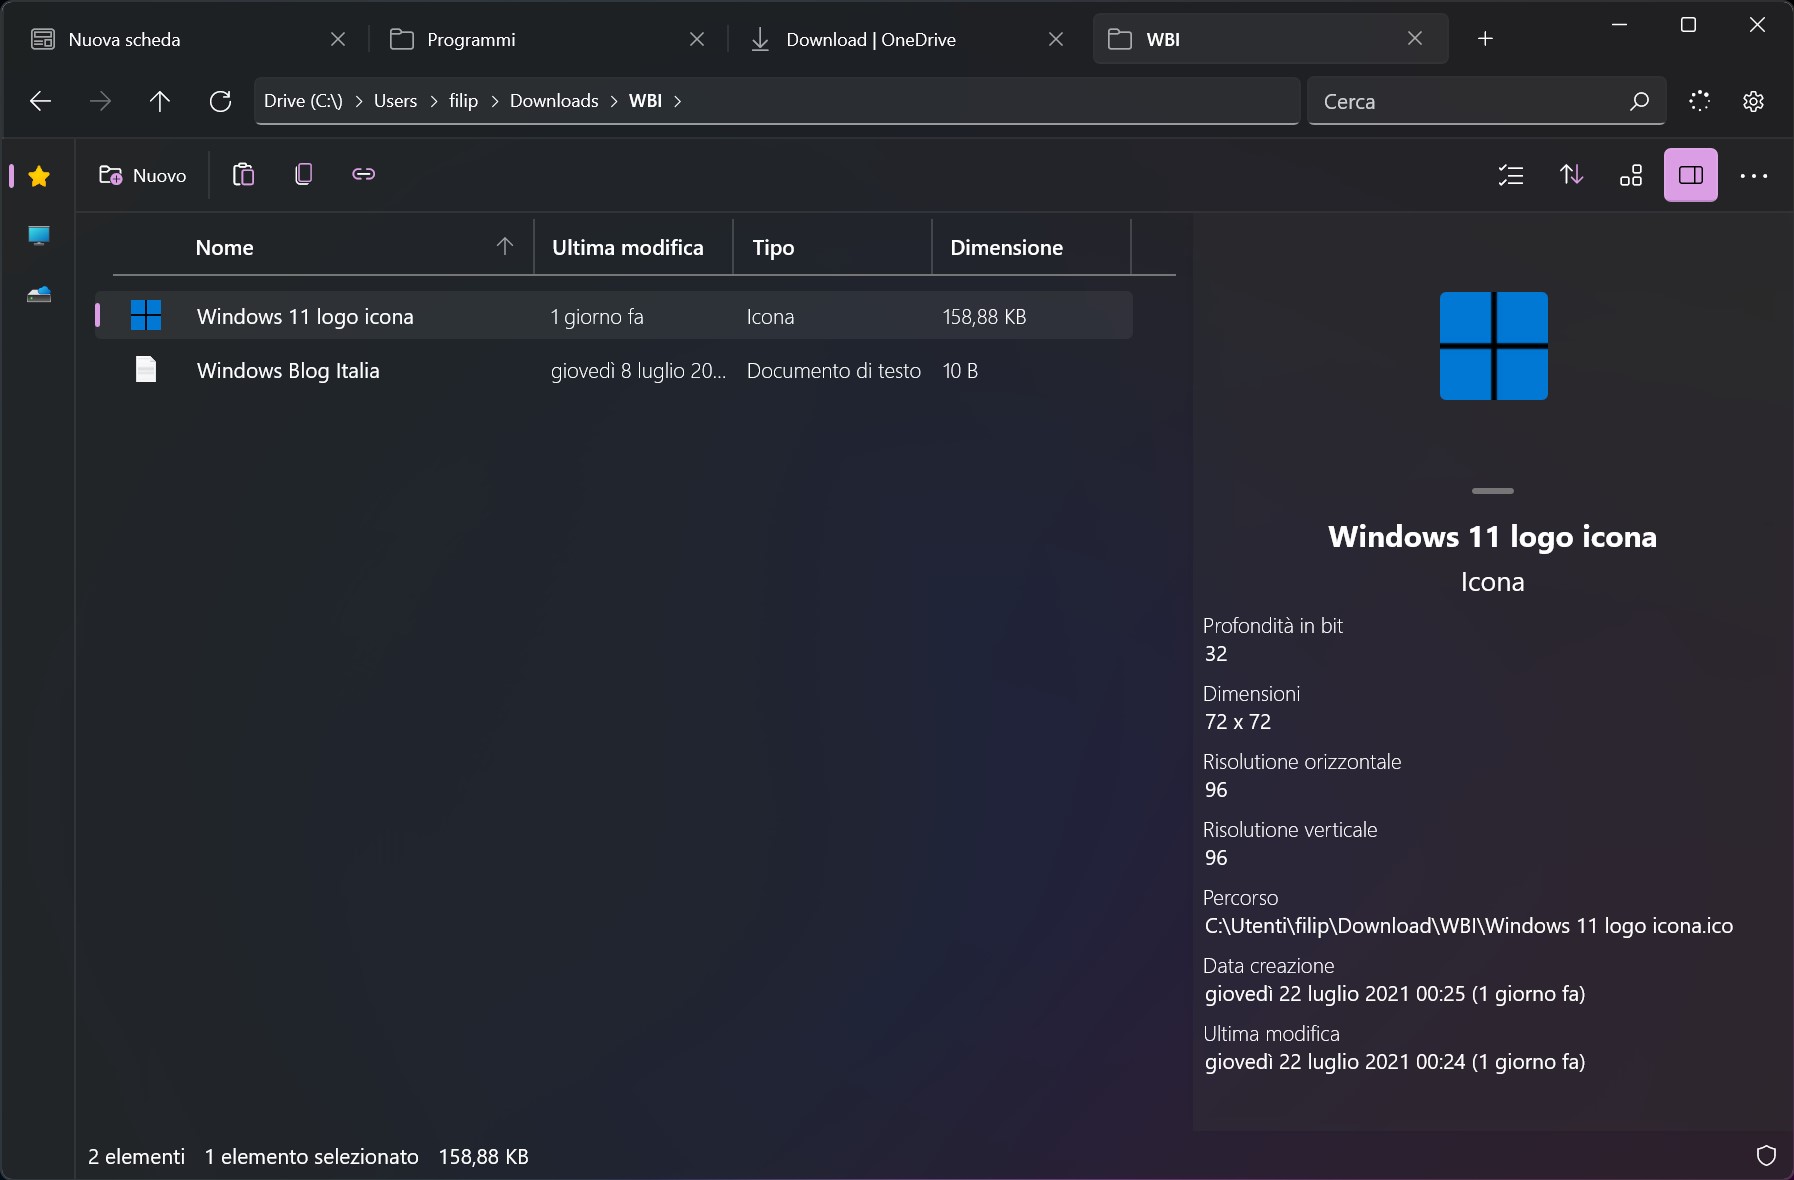Go up one folder level
Screen dimensions: 1794x1180
tap(160, 101)
